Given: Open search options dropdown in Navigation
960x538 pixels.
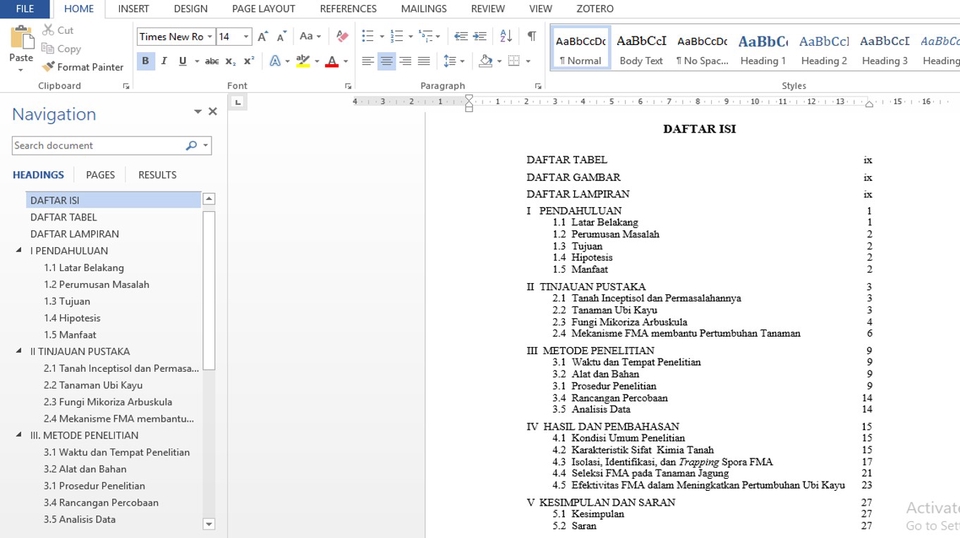Looking at the screenshot, I should click(x=206, y=146).
